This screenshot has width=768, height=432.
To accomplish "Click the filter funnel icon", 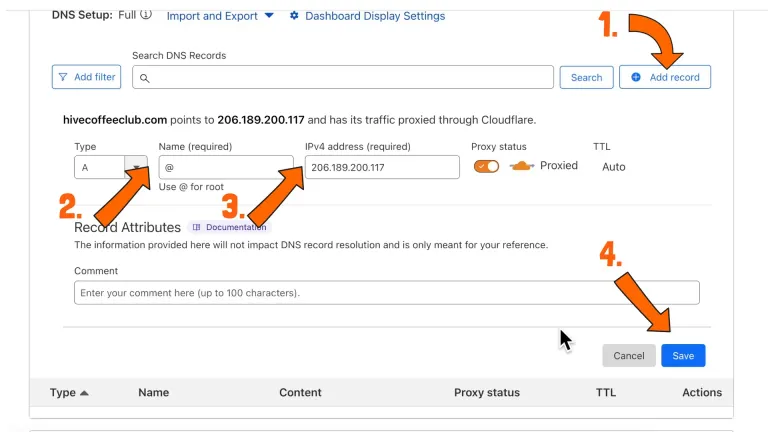I will tap(63, 77).
